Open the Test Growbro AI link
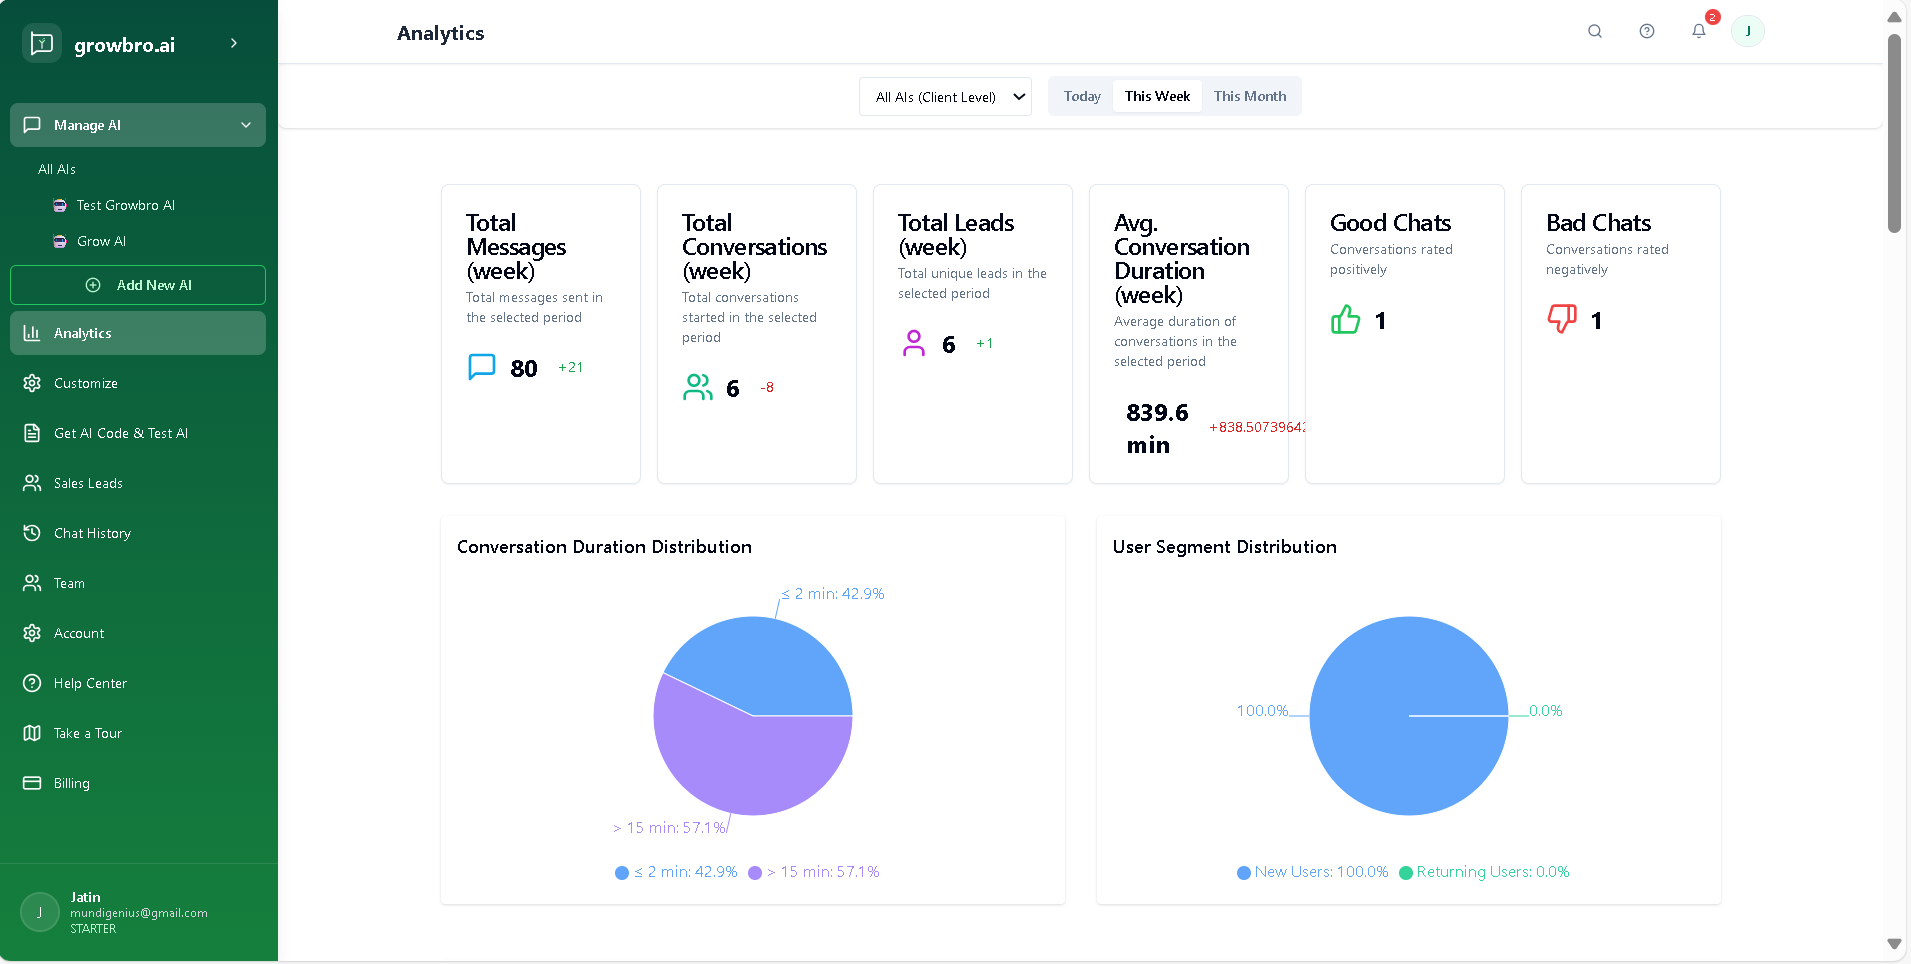 point(124,205)
